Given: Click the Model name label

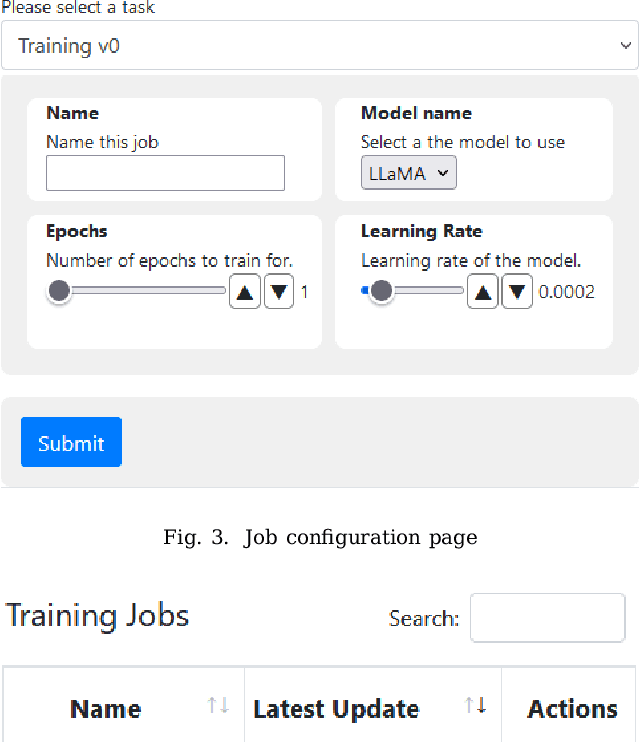Looking at the screenshot, I should (416, 113).
